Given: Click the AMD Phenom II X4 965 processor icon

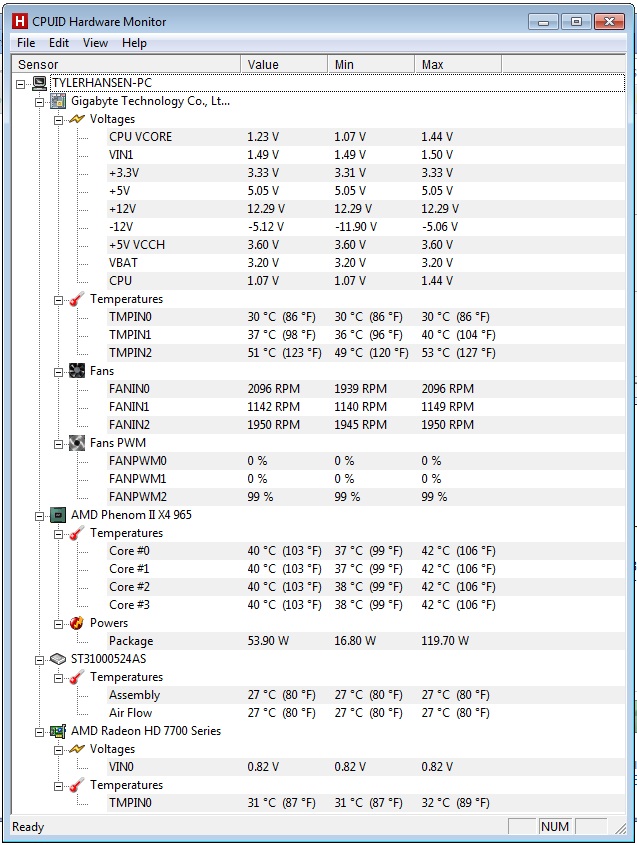Looking at the screenshot, I should pos(58,515).
